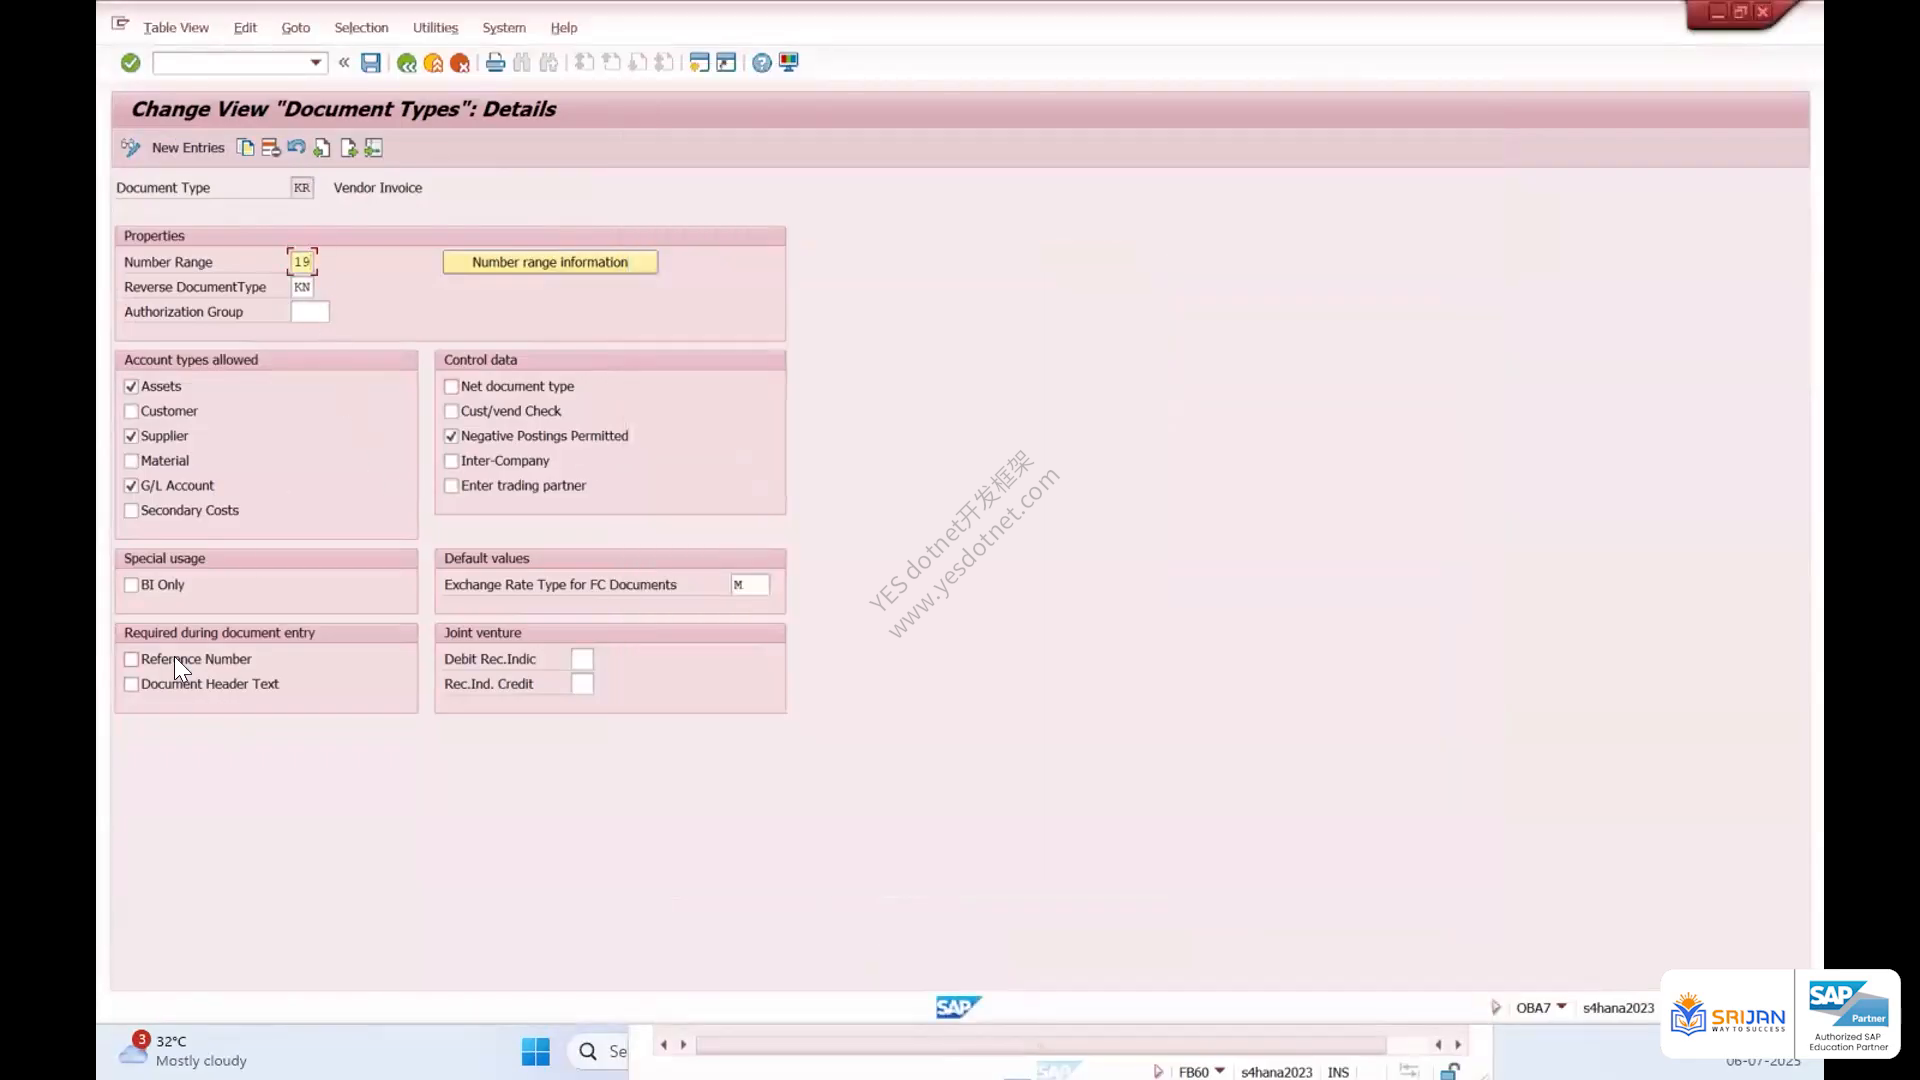This screenshot has width=1920, height=1080.
Task: Open the Utilities menu
Action: [x=435, y=28]
